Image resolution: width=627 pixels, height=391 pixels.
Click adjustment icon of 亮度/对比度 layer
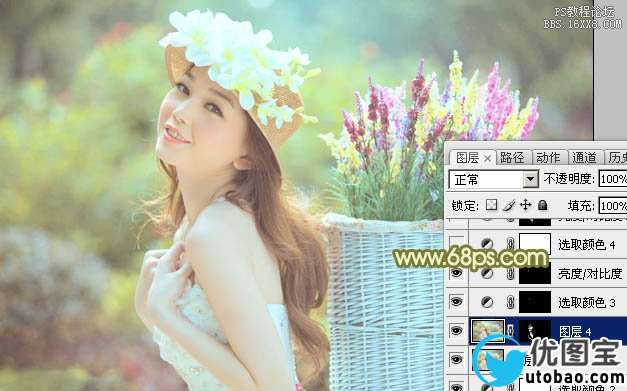pyautogui.click(x=487, y=273)
